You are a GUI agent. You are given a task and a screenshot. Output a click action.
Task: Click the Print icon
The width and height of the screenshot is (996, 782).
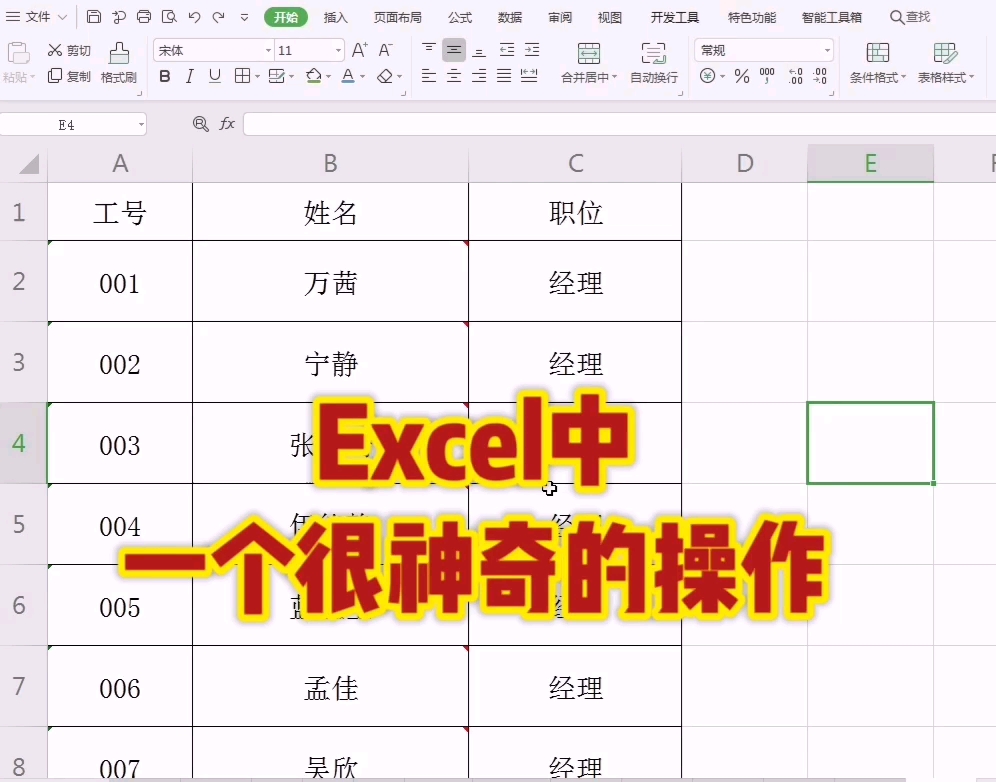pos(144,17)
